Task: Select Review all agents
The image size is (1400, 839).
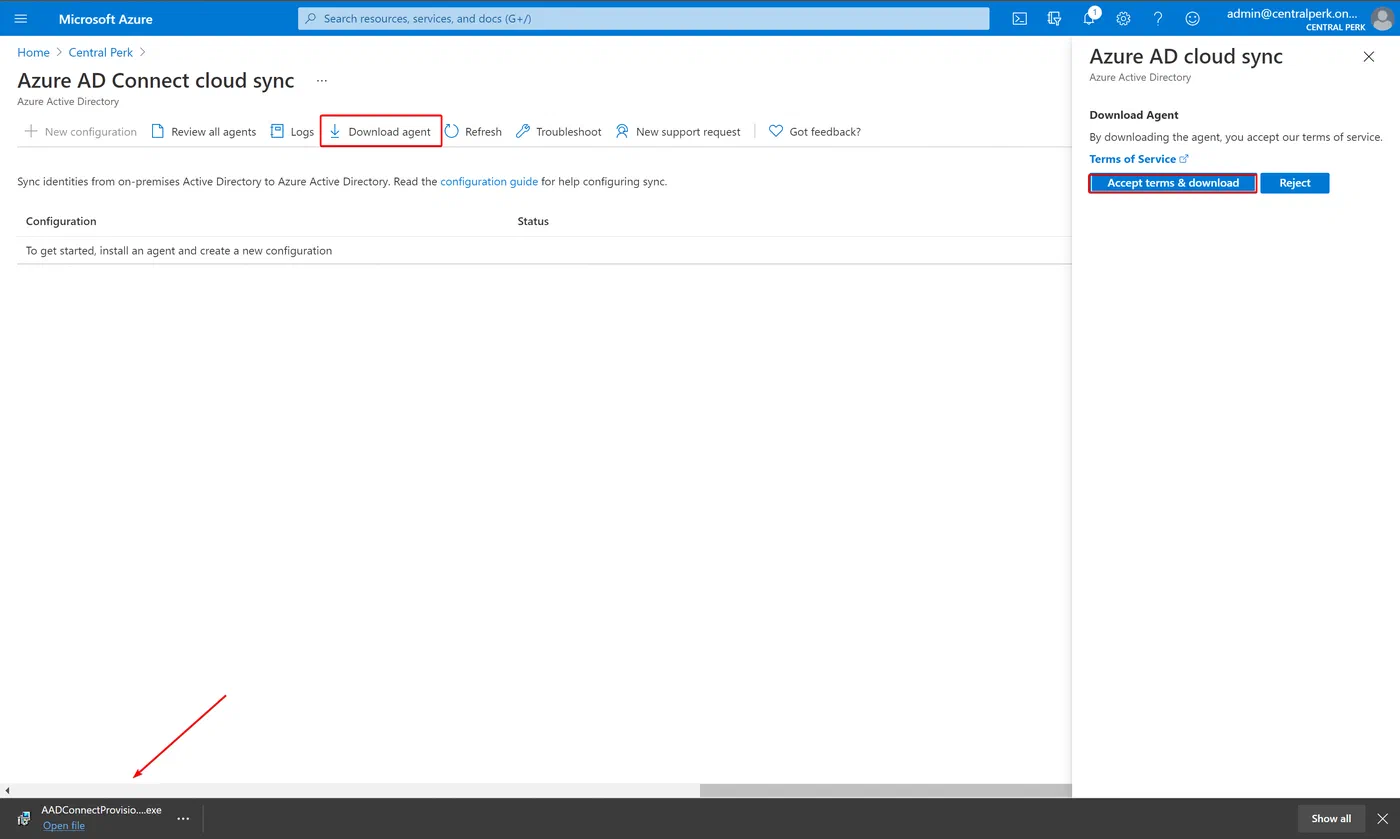Action: [203, 131]
